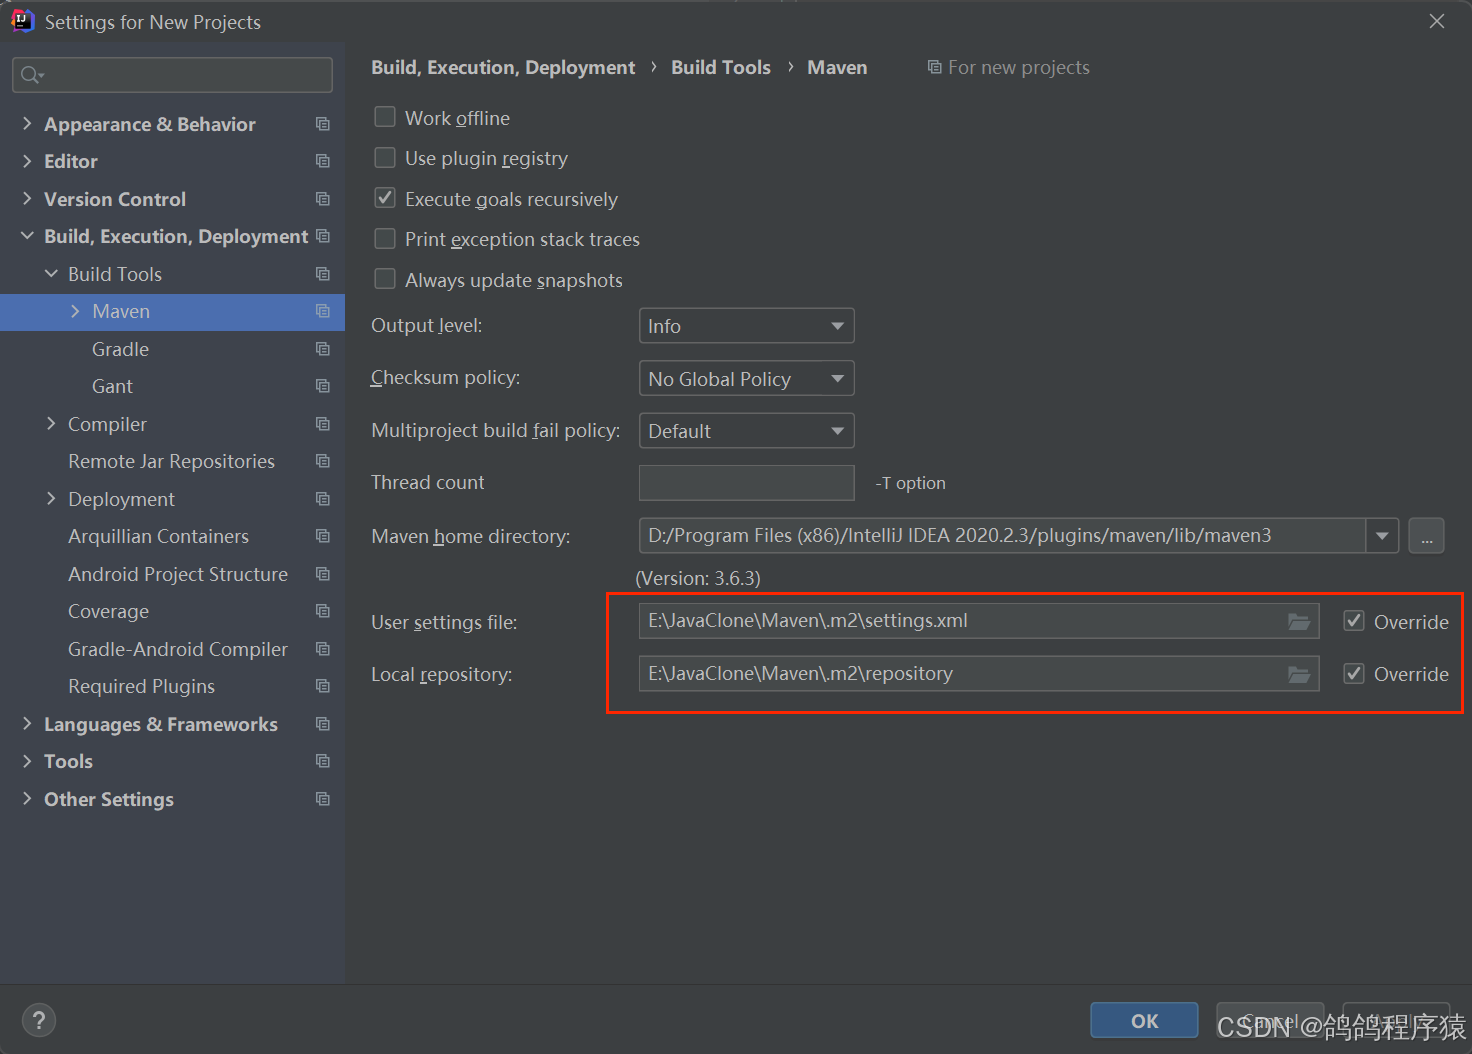
Task: Toggle Override for Local repository
Action: pos(1354,673)
